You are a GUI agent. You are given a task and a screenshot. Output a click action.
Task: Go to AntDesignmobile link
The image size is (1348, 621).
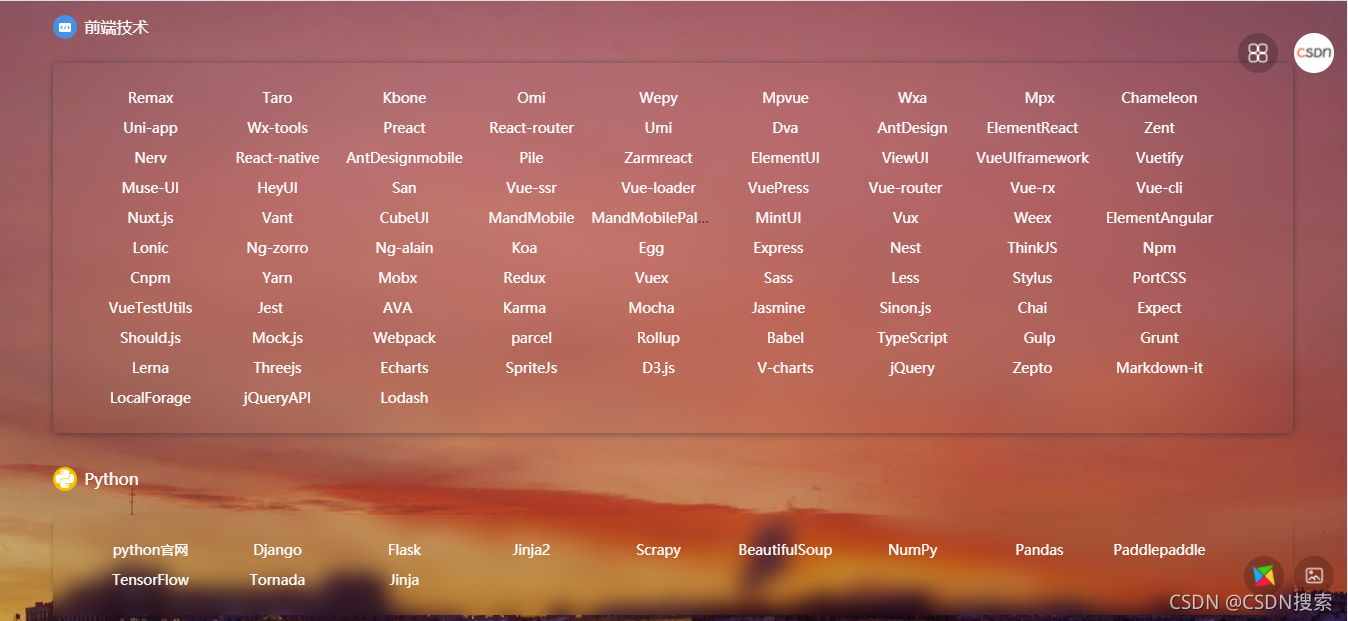click(405, 158)
